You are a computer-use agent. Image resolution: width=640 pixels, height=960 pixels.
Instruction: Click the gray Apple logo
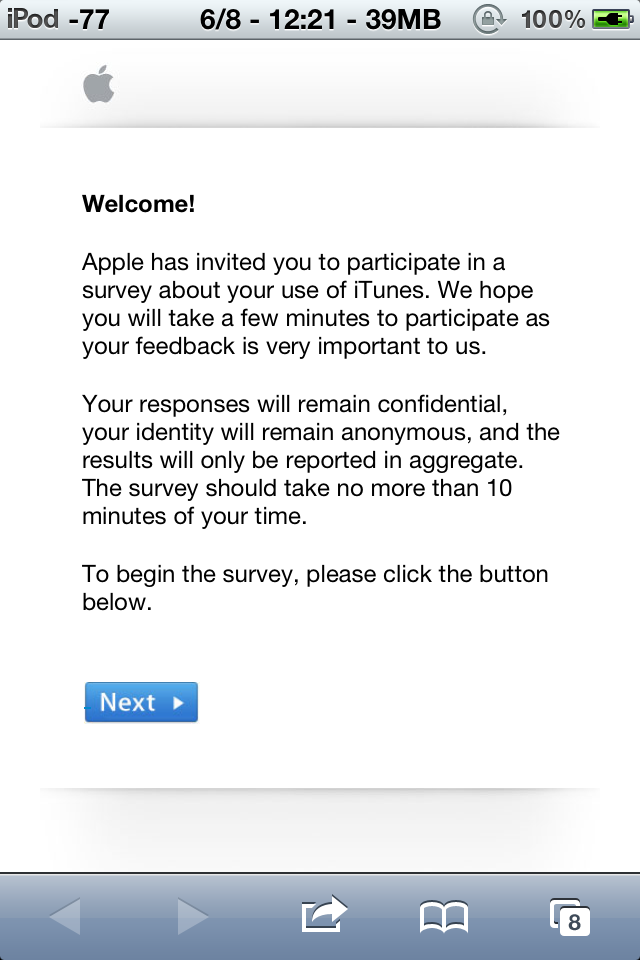[99, 84]
